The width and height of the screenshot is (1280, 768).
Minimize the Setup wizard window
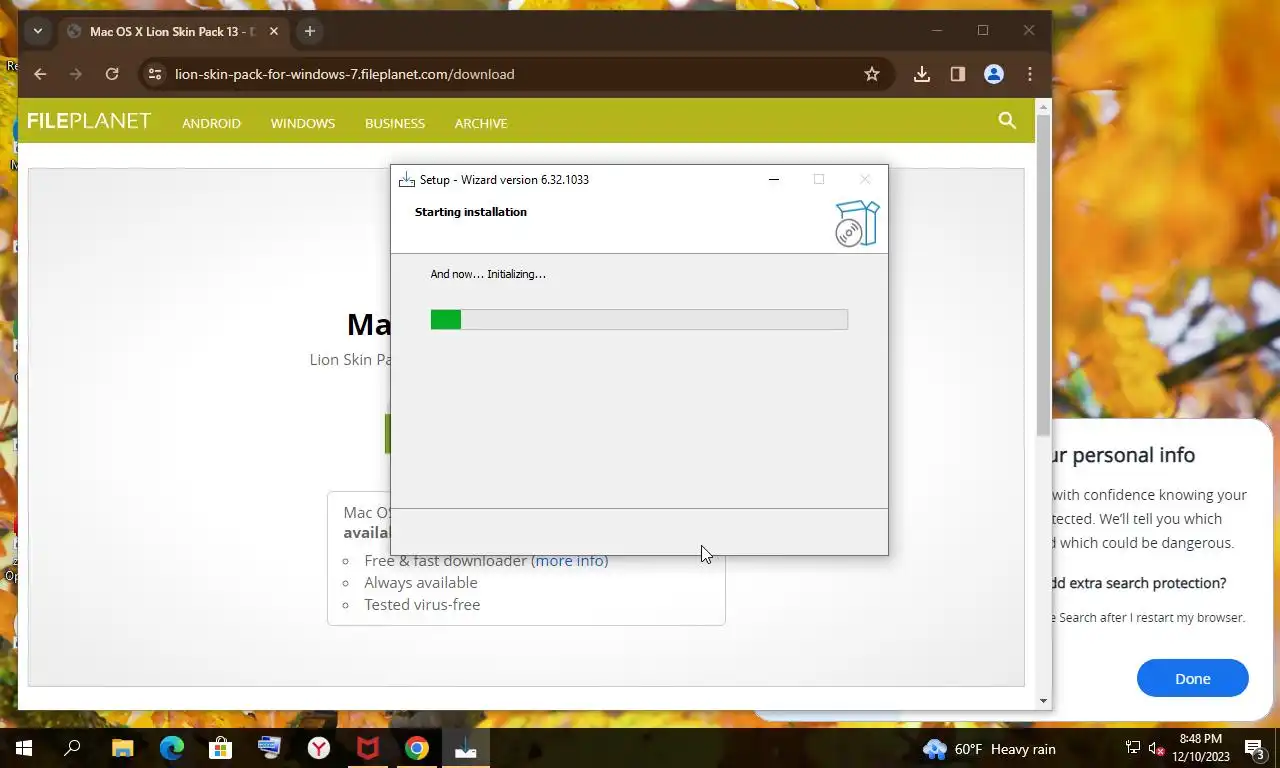coord(773,180)
